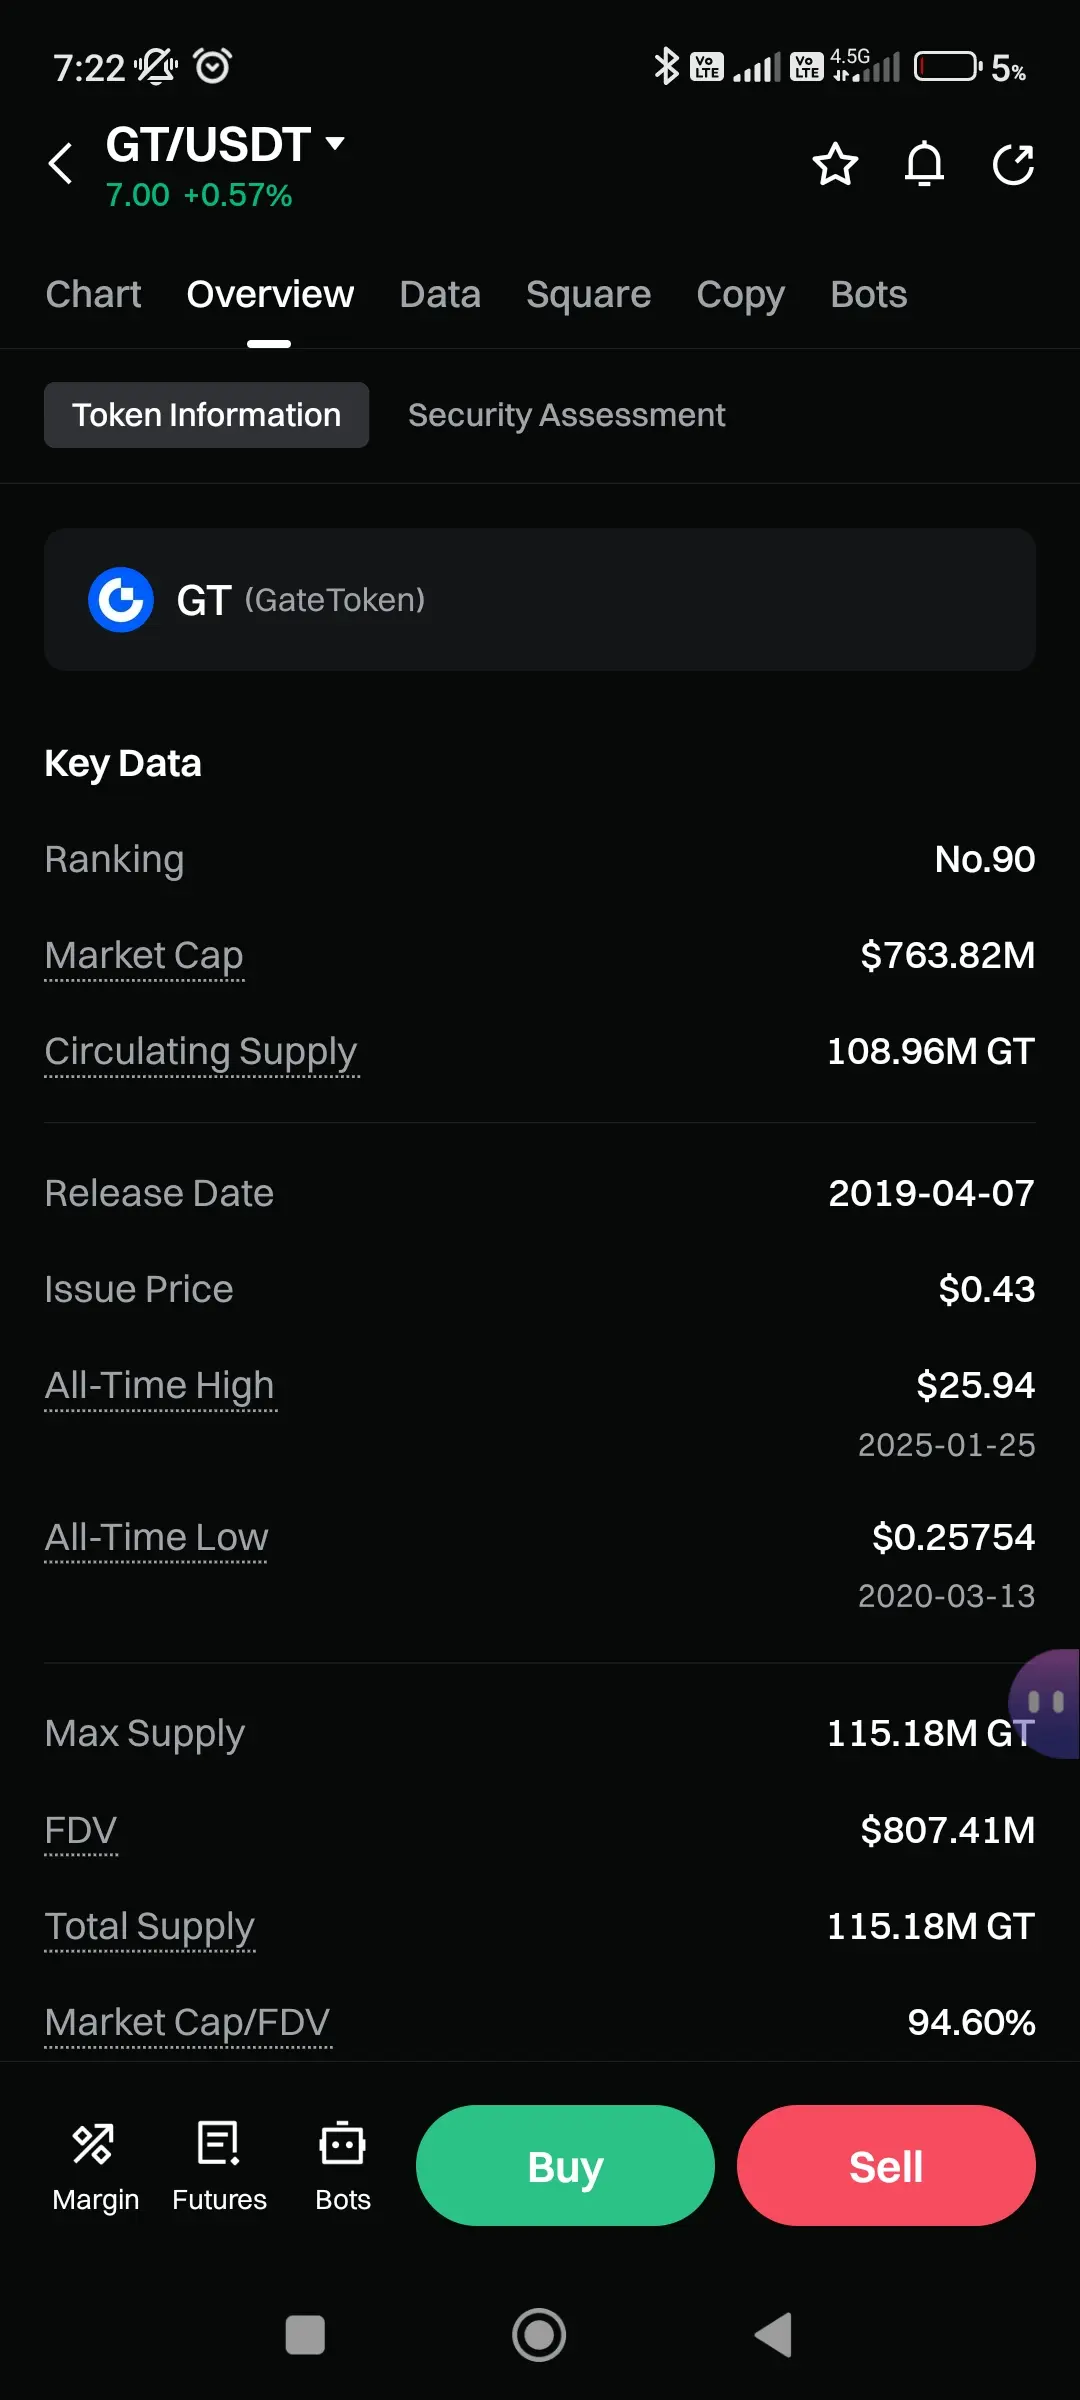Image resolution: width=1080 pixels, height=2400 pixels.
Task: Open Futures trading icon
Action: (x=219, y=2166)
